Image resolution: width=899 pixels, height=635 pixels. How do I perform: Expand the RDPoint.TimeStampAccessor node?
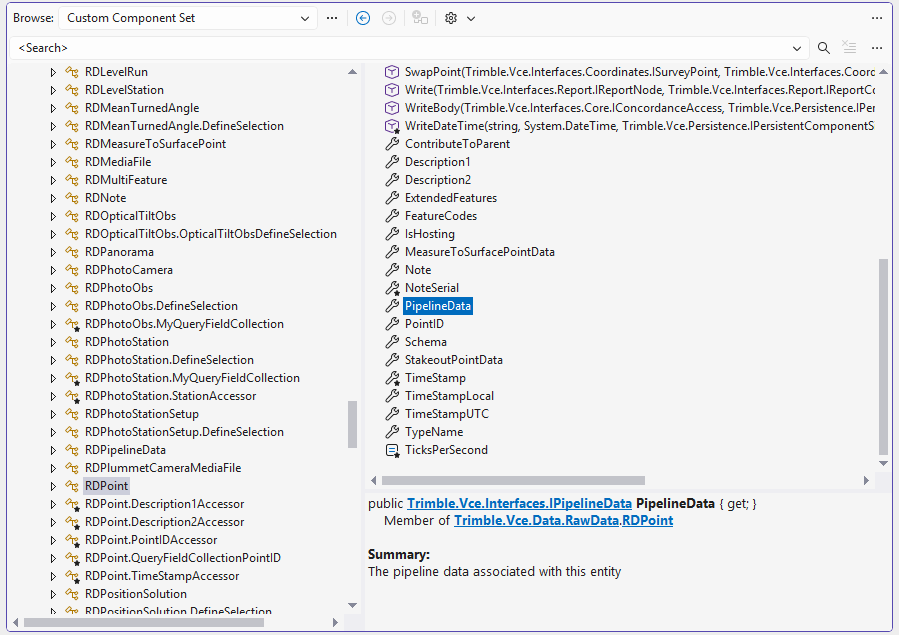point(53,576)
